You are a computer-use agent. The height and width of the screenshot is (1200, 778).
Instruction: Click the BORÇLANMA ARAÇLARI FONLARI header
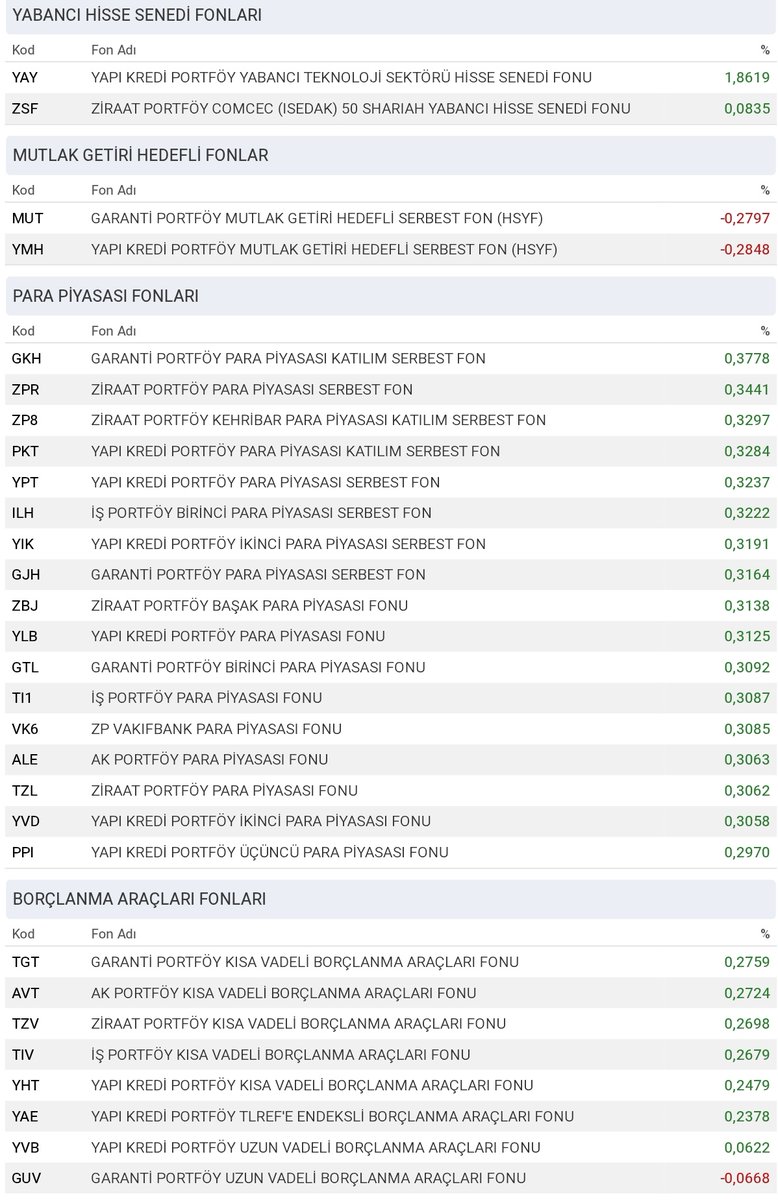[139, 900]
